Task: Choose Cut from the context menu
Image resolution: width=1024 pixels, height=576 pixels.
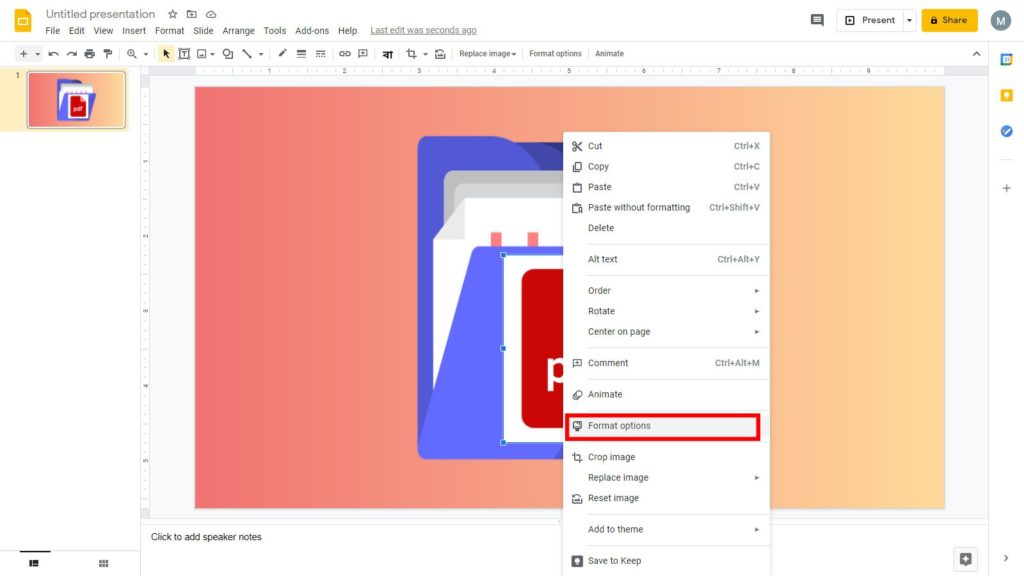Action: tap(667, 146)
